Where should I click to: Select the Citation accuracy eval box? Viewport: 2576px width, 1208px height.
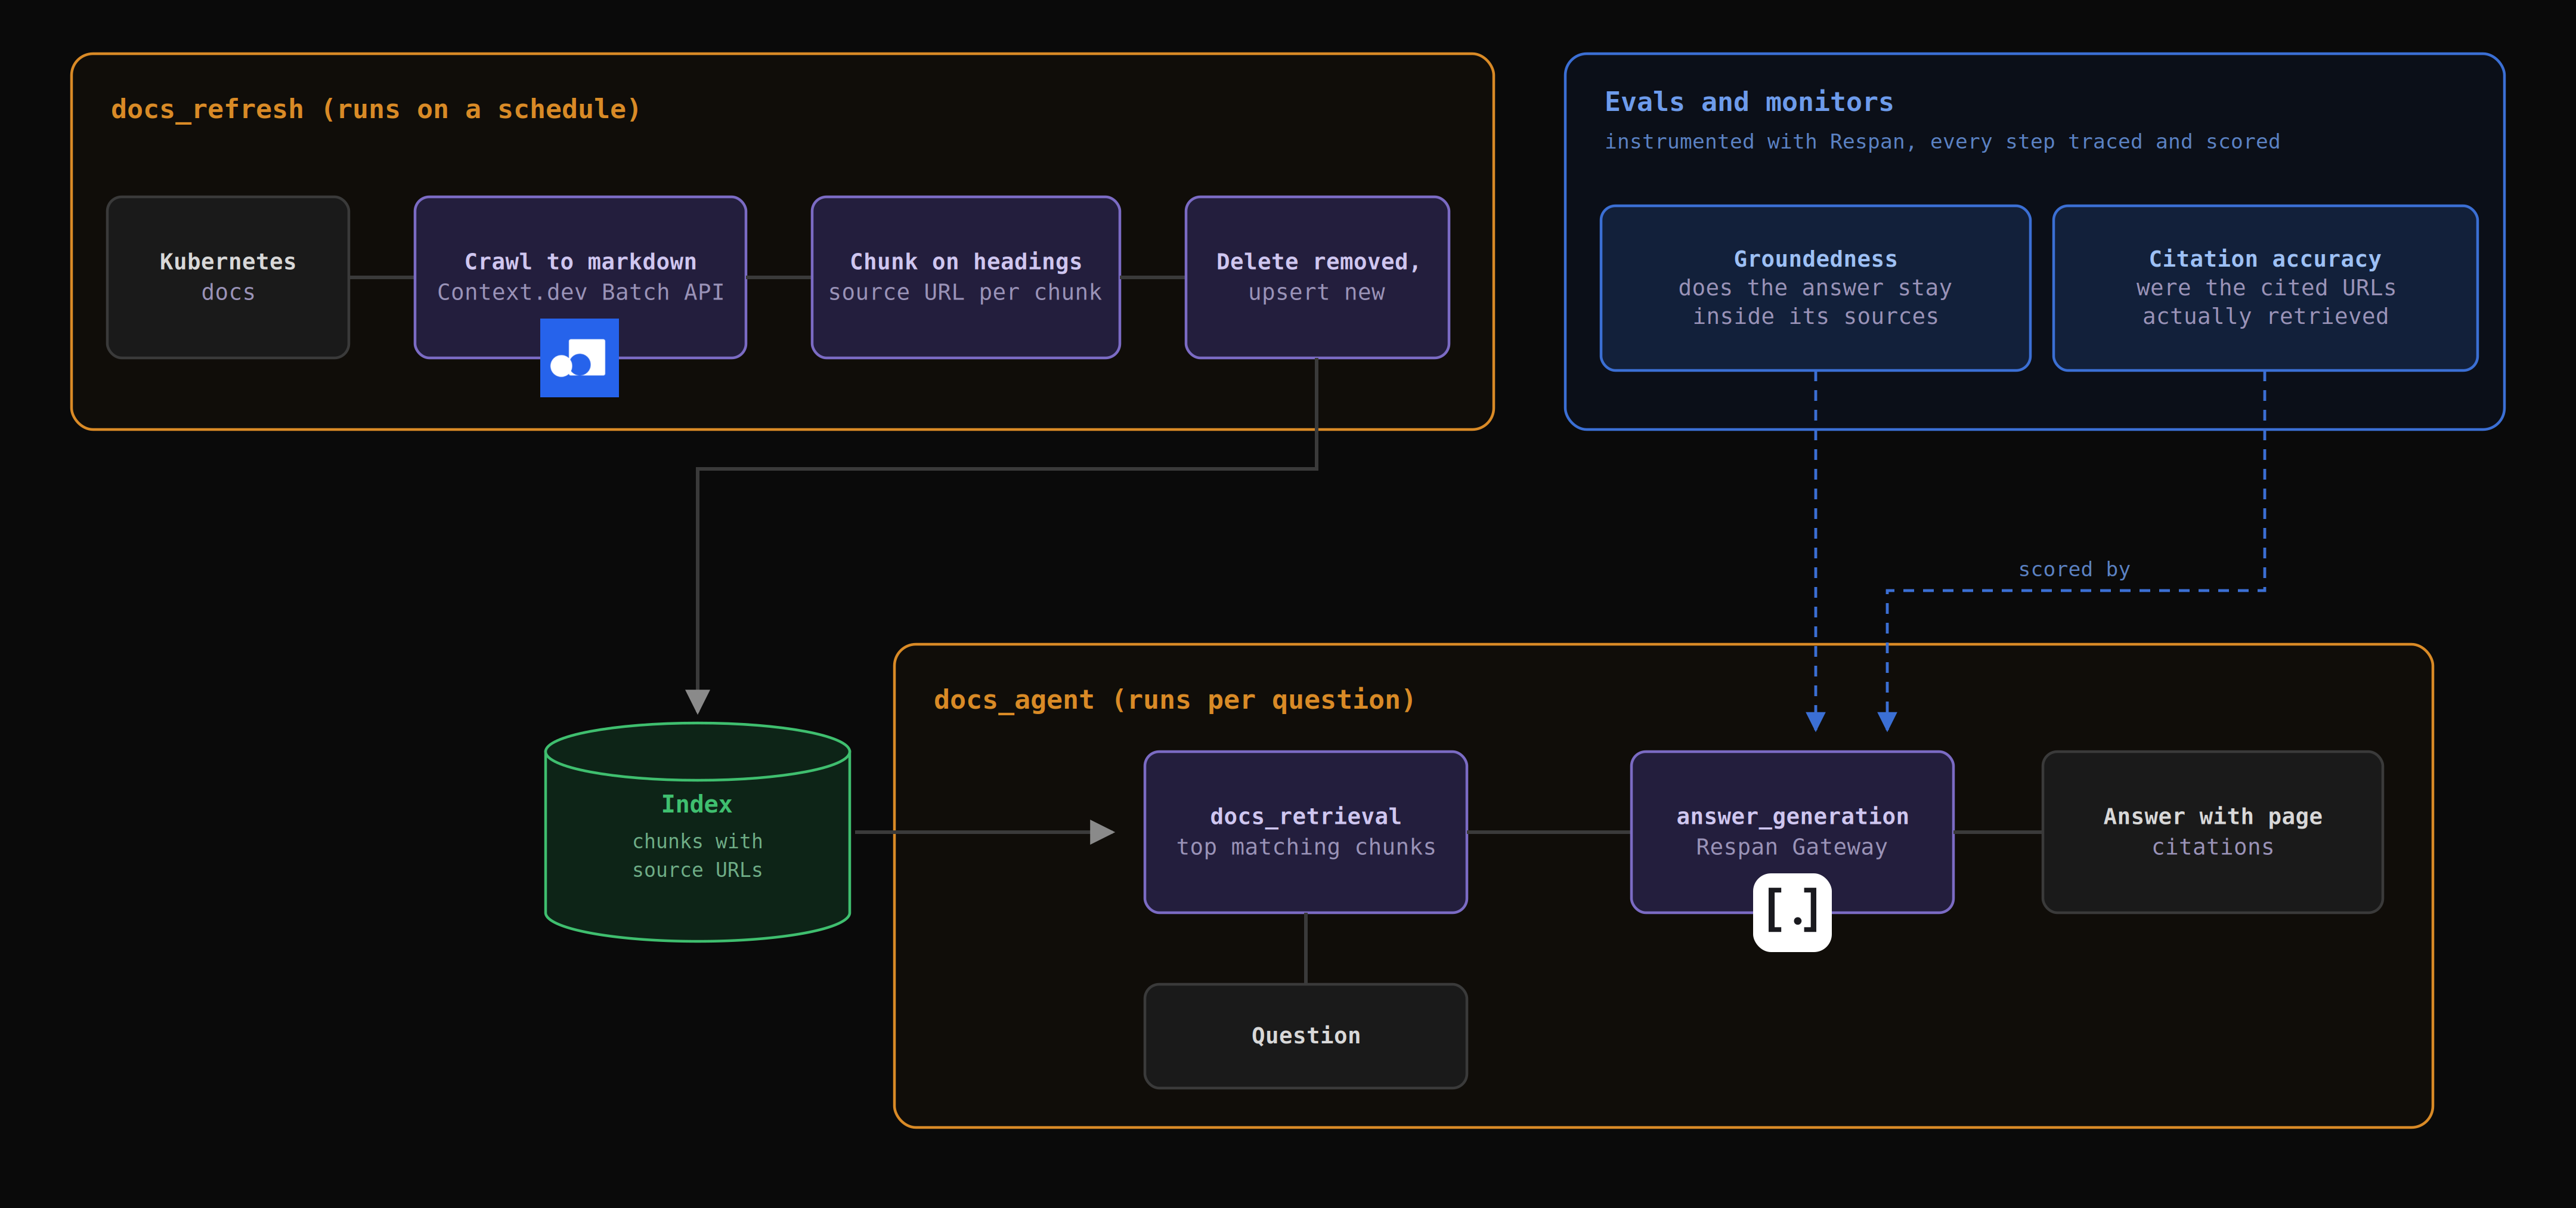click(2265, 288)
